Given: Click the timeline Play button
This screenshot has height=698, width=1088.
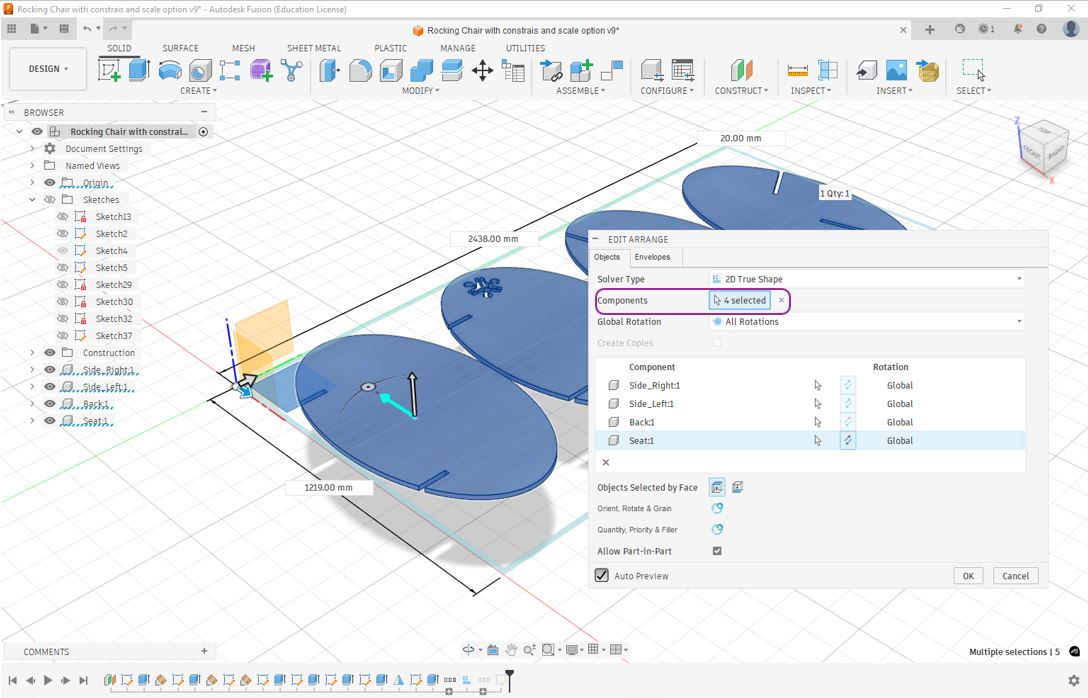Looking at the screenshot, I should click(48, 680).
